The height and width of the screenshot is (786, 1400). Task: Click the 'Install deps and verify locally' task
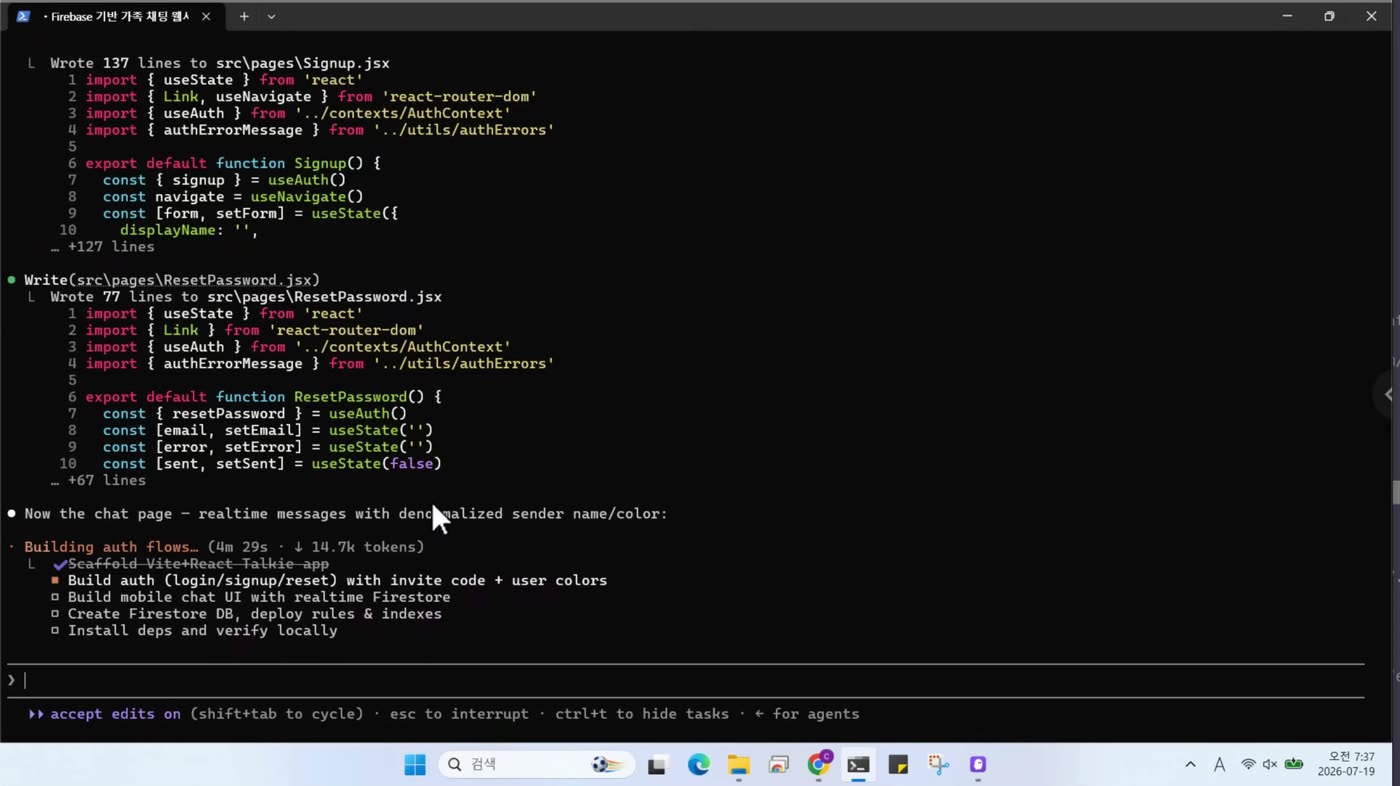[202, 631]
